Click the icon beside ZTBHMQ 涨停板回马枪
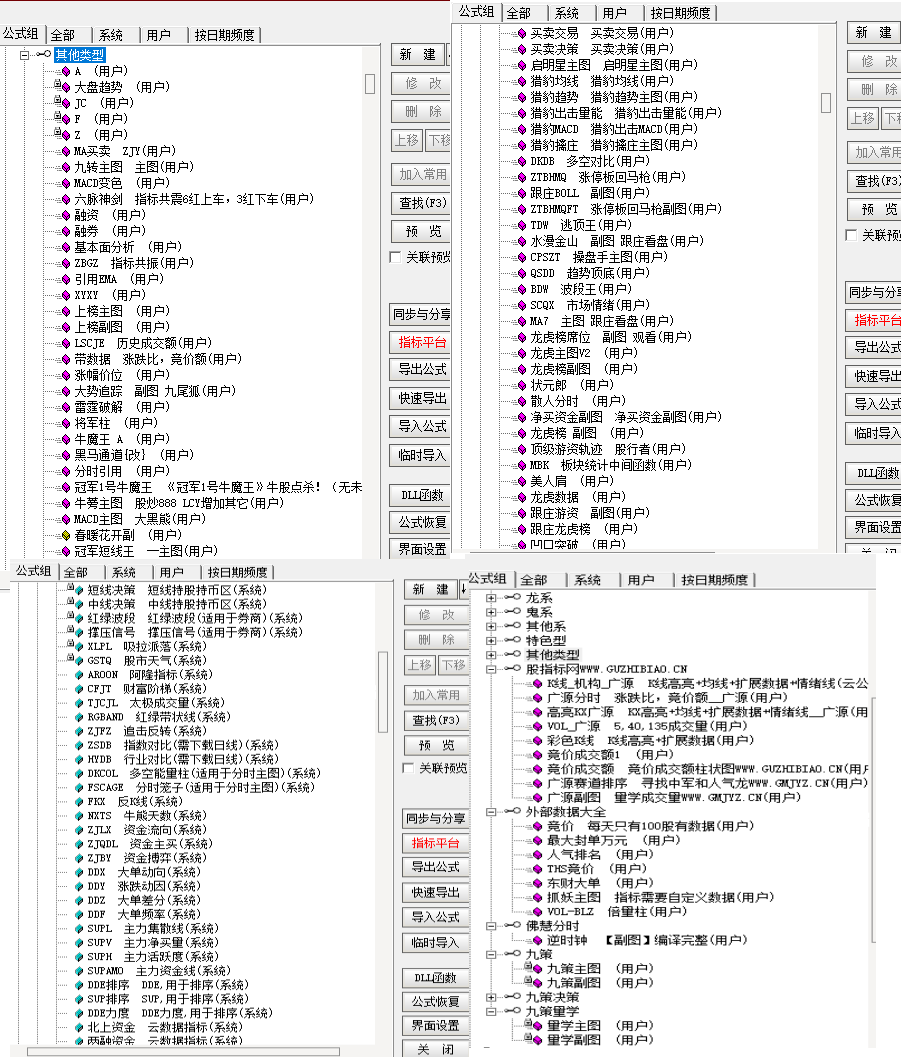This screenshot has width=901, height=1057. [x=522, y=177]
